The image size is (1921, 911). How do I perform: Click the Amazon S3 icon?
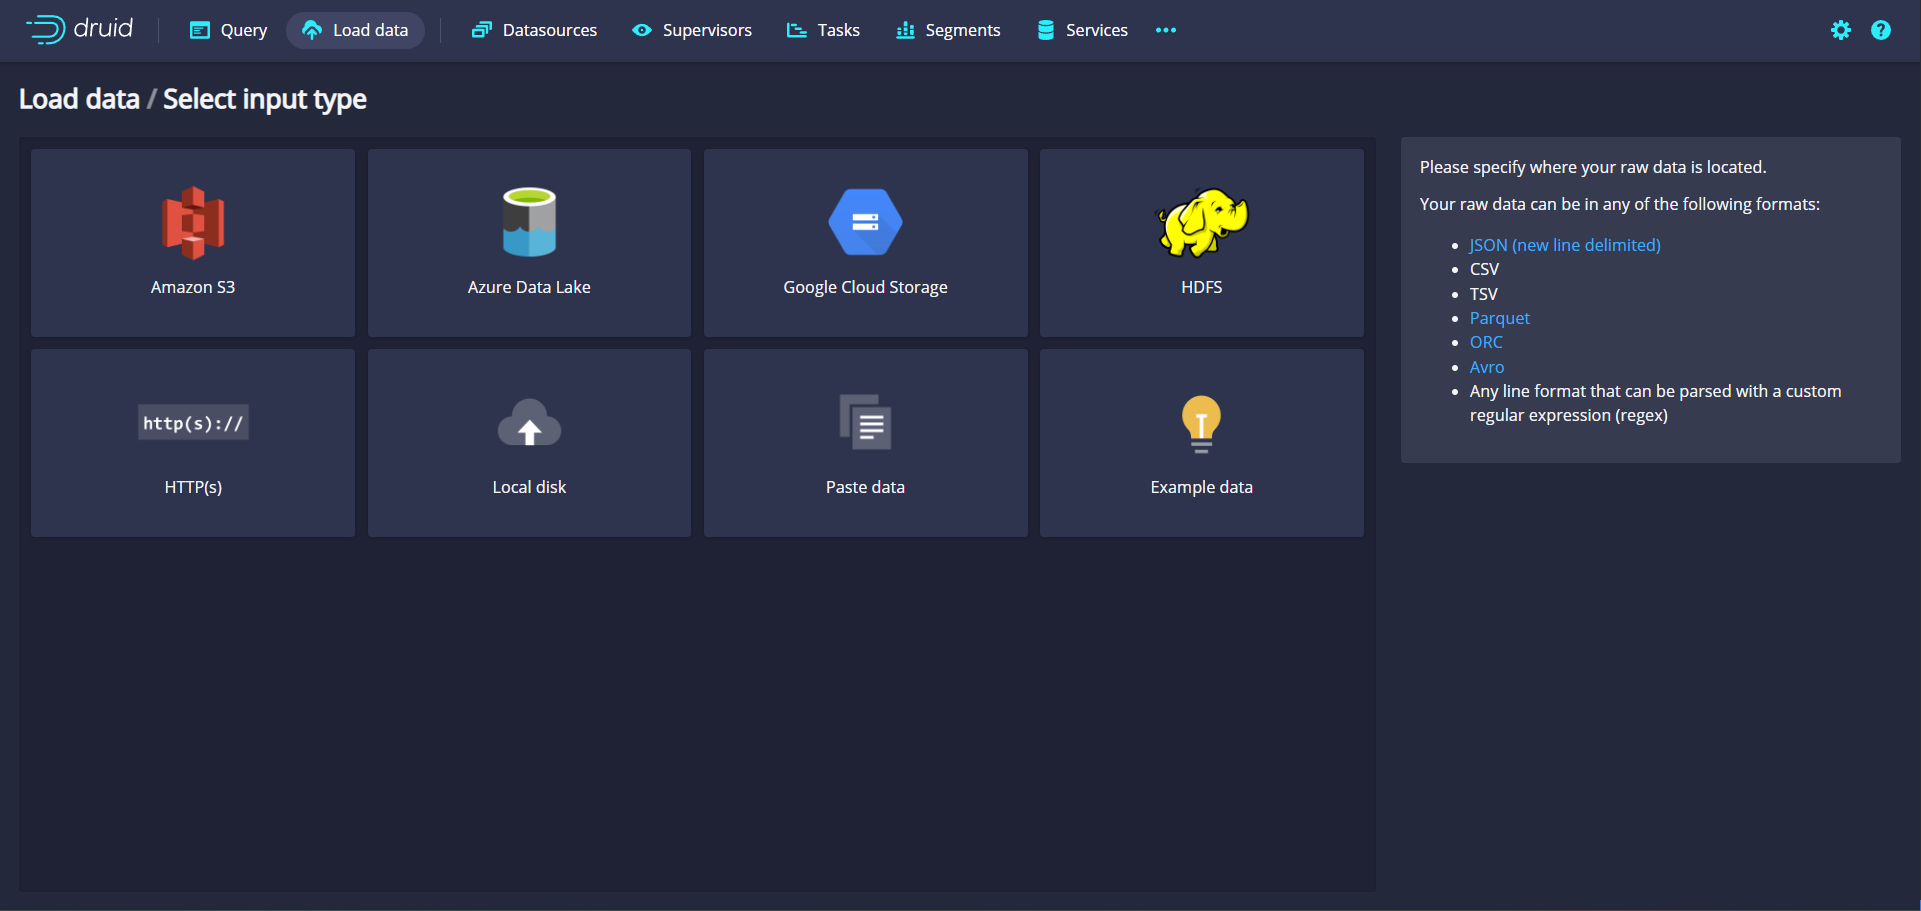193,222
